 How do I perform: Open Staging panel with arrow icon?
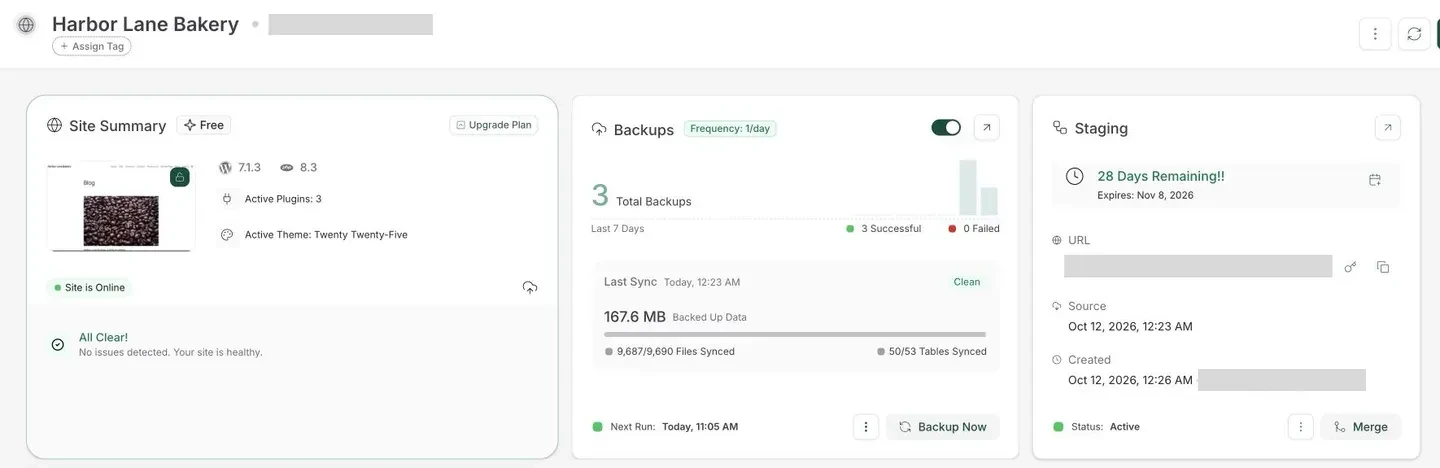1388,128
